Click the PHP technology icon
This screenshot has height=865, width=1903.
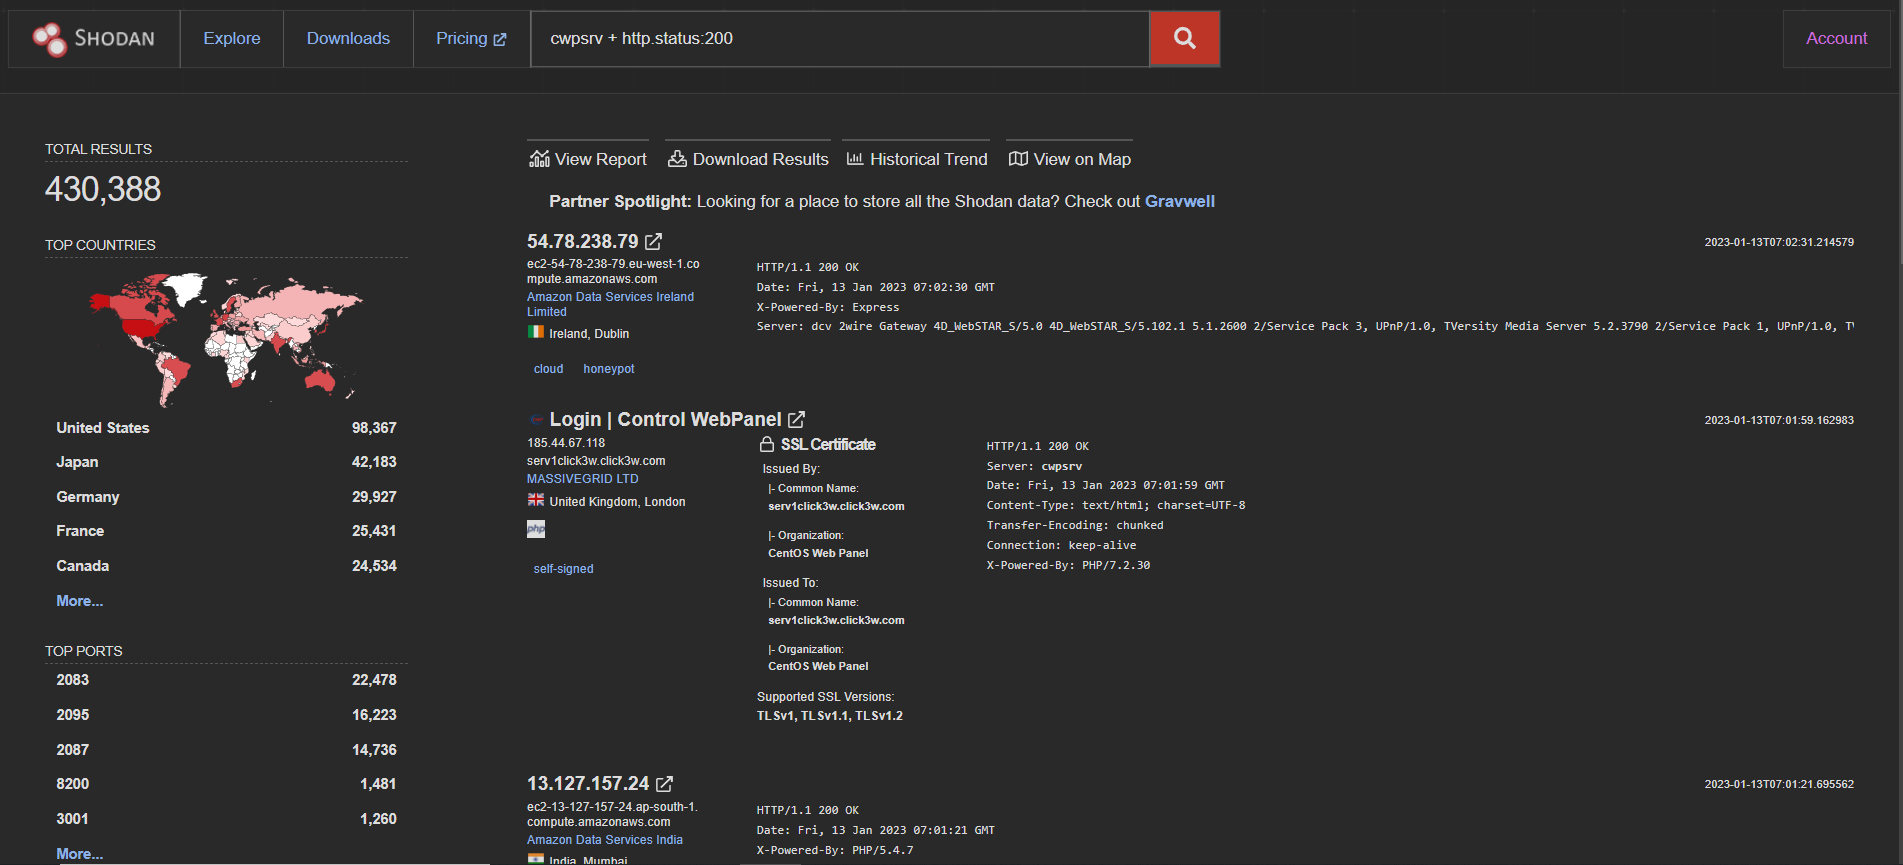[536, 529]
